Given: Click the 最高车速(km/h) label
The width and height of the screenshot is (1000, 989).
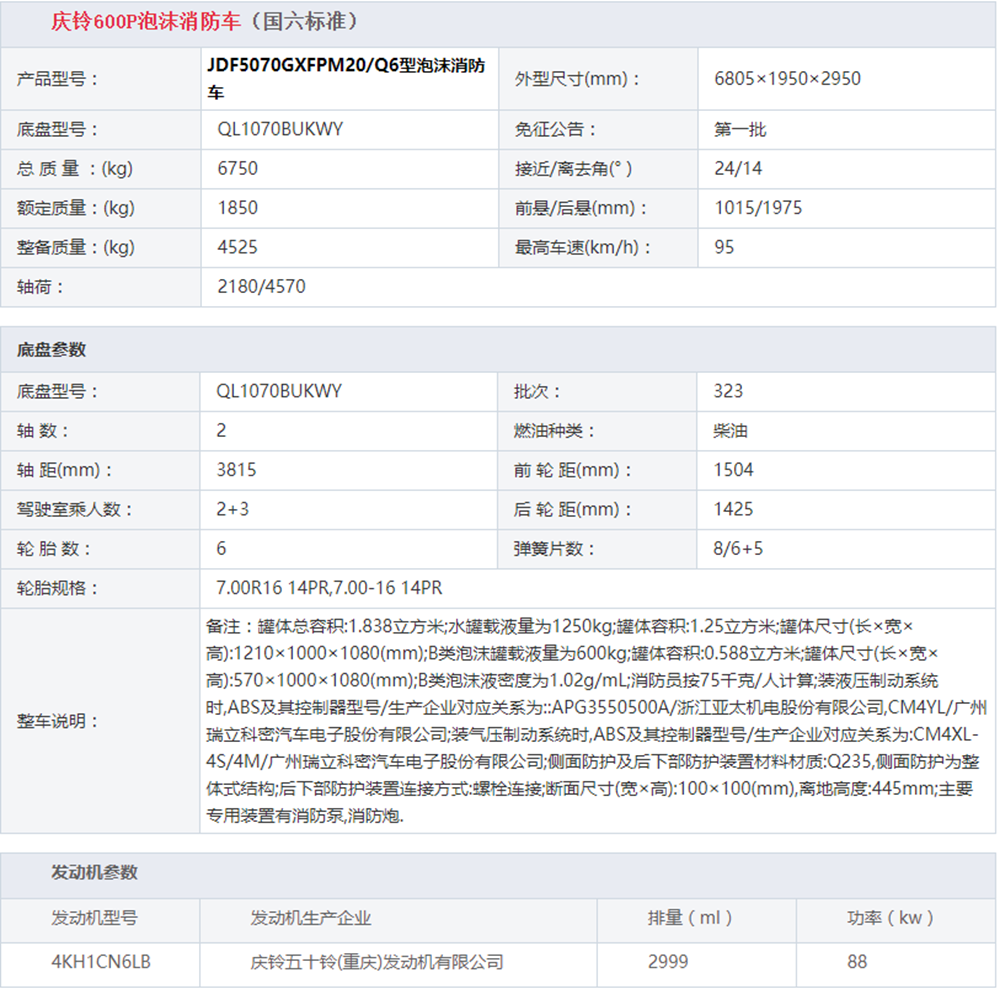Looking at the screenshot, I should point(583,247).
